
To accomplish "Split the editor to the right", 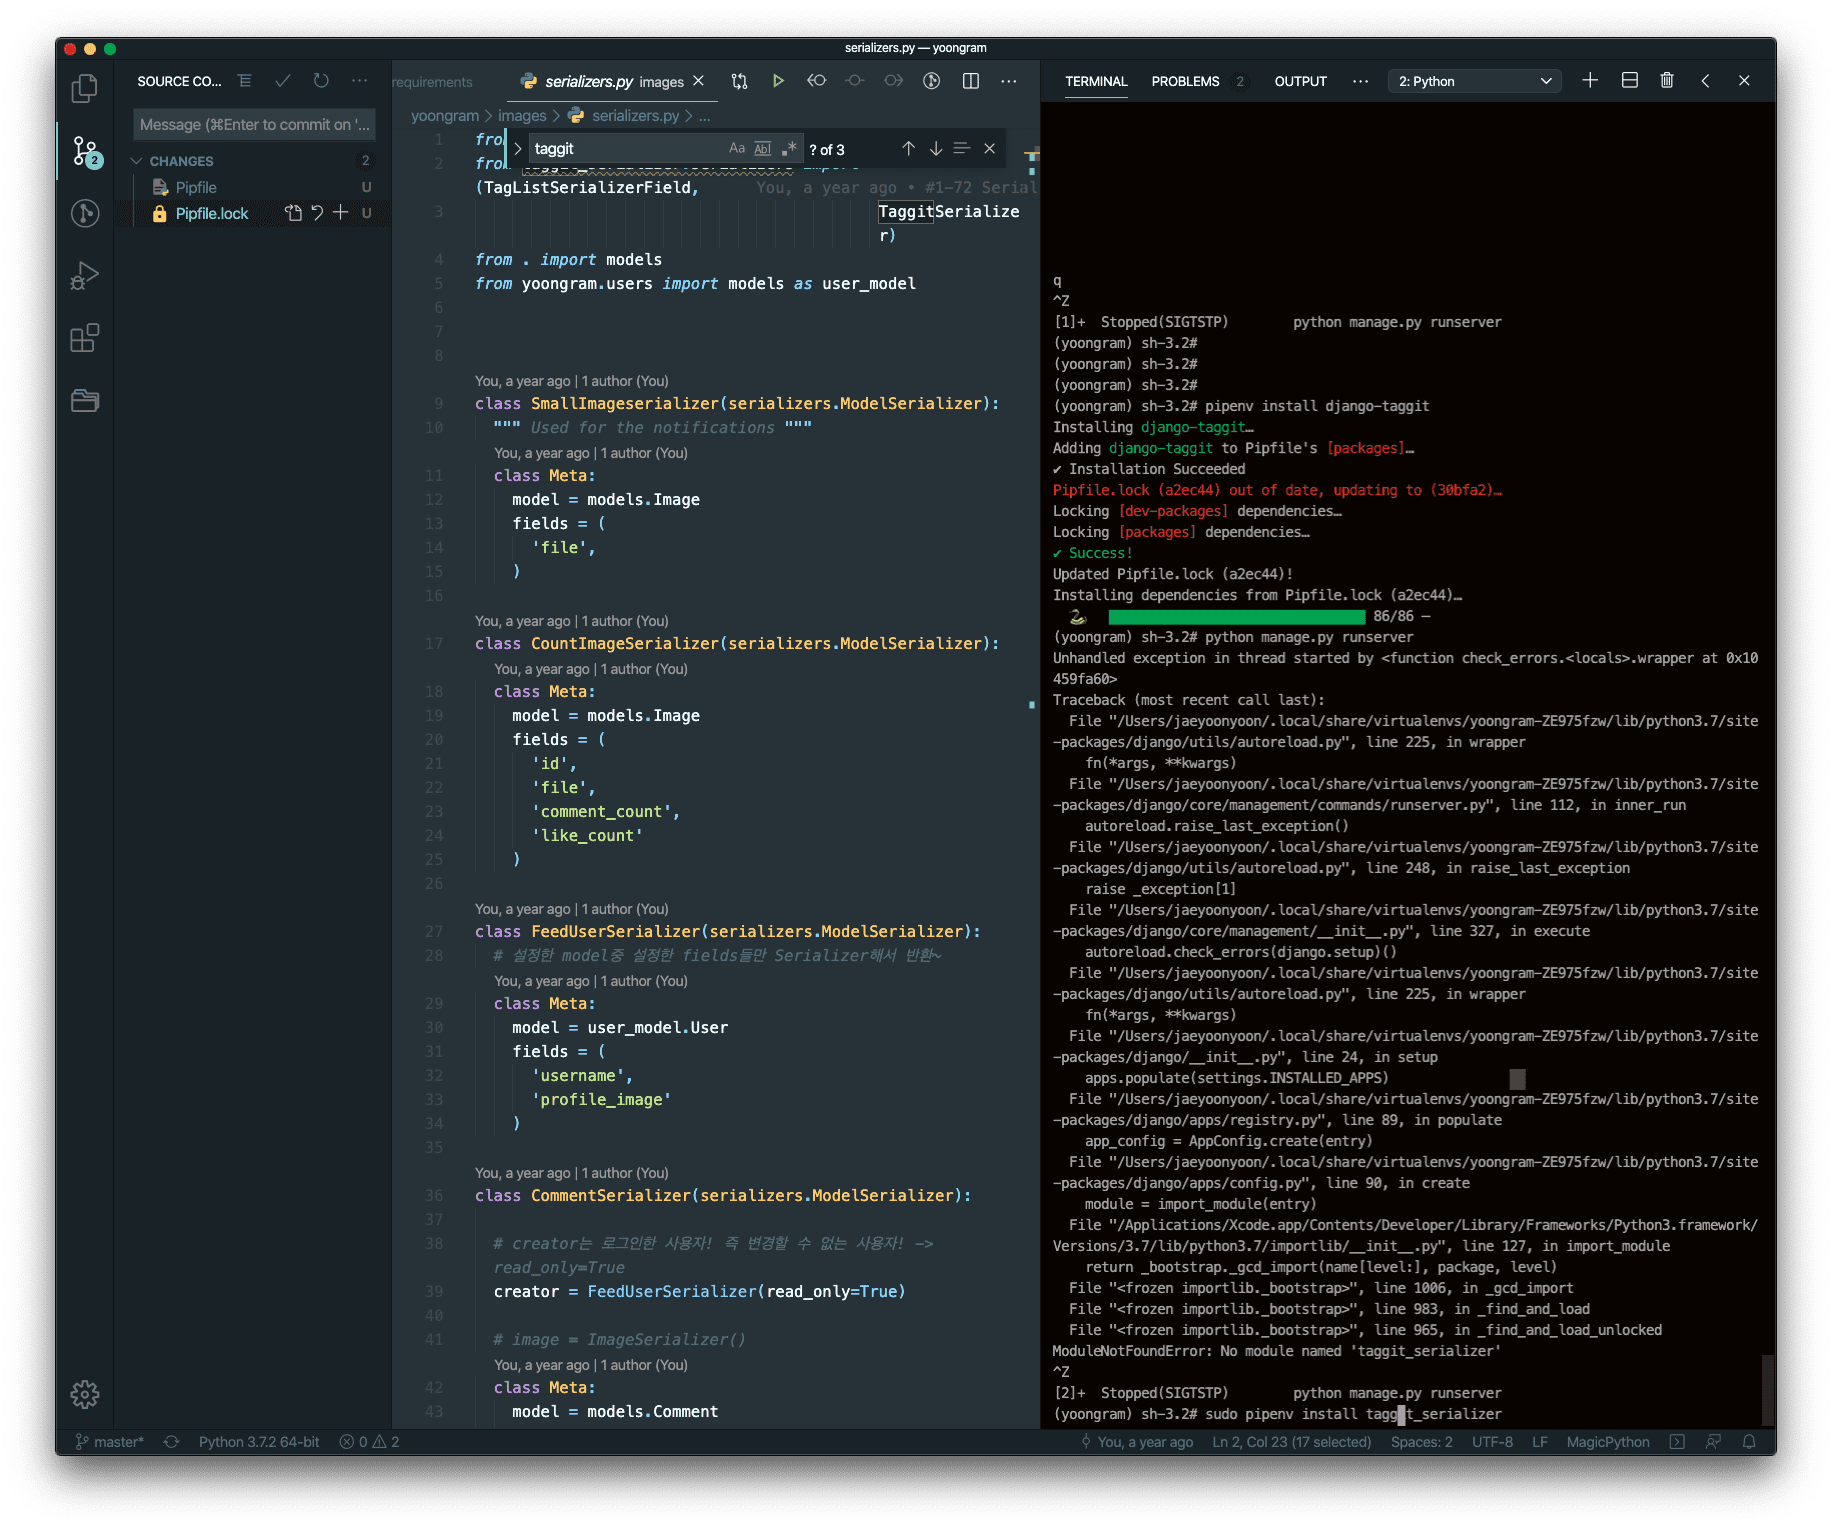I will (x=970, y=81).
